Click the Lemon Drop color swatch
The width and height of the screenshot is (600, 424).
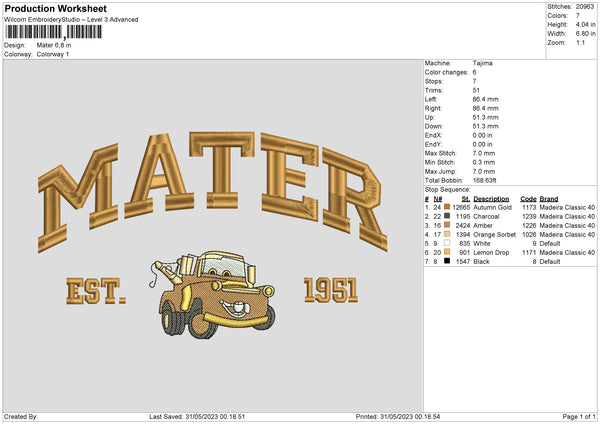point(447,252)
